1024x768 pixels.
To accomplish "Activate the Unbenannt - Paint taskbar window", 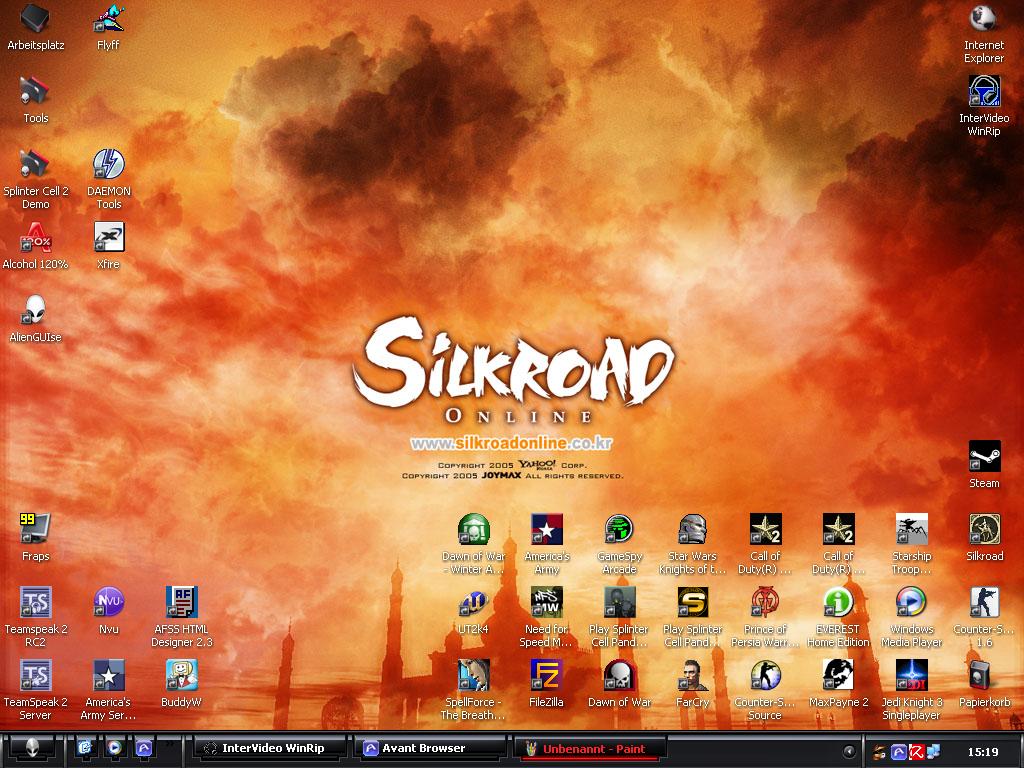I will (587, 748).
